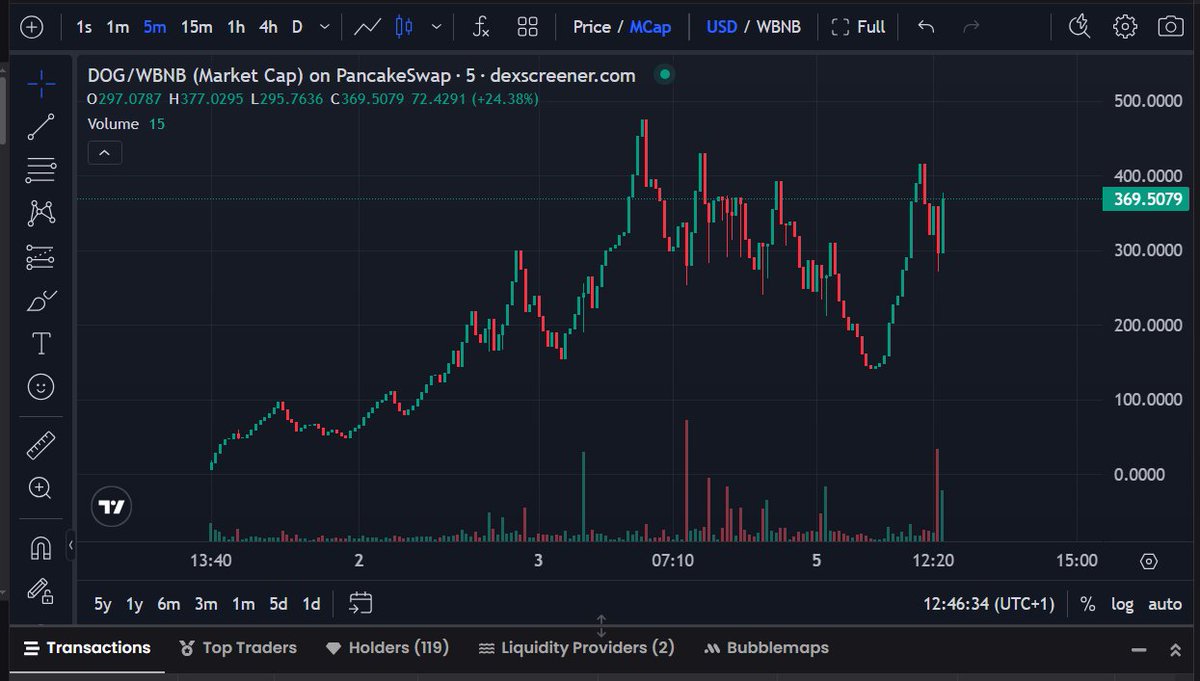The height and width of the screenshot is (681, 1200).
Task: Set range to 5d
Action: coord(279,604)
